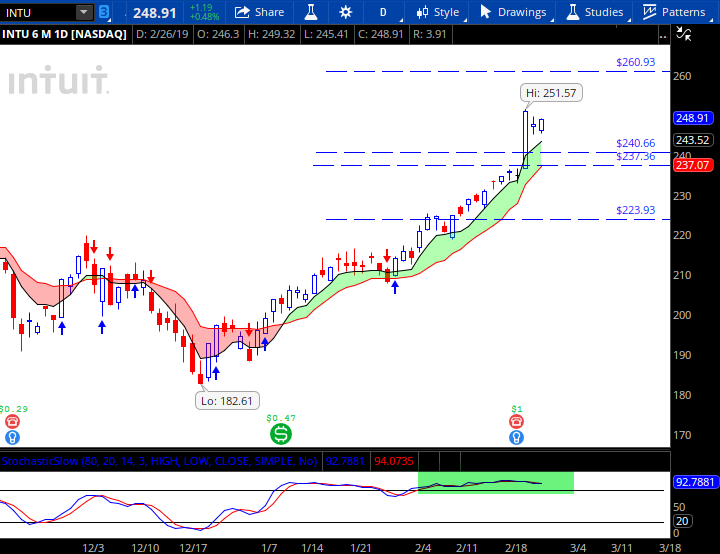
Task: Open the symbol selector dropdown arrow
Action: [84, 12]
